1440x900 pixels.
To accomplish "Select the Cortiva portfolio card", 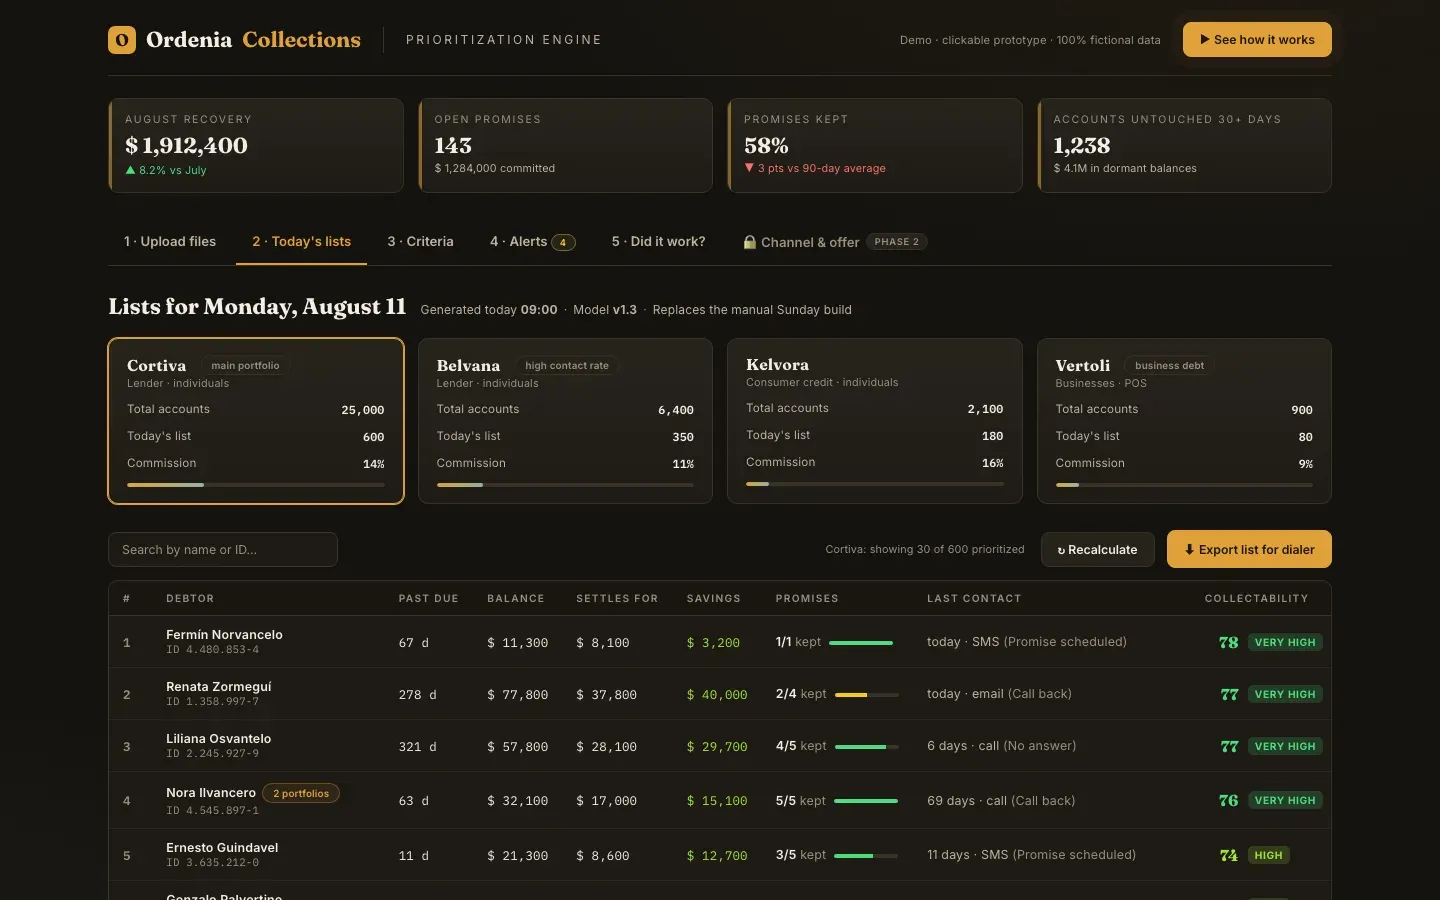I will [256, 421].
